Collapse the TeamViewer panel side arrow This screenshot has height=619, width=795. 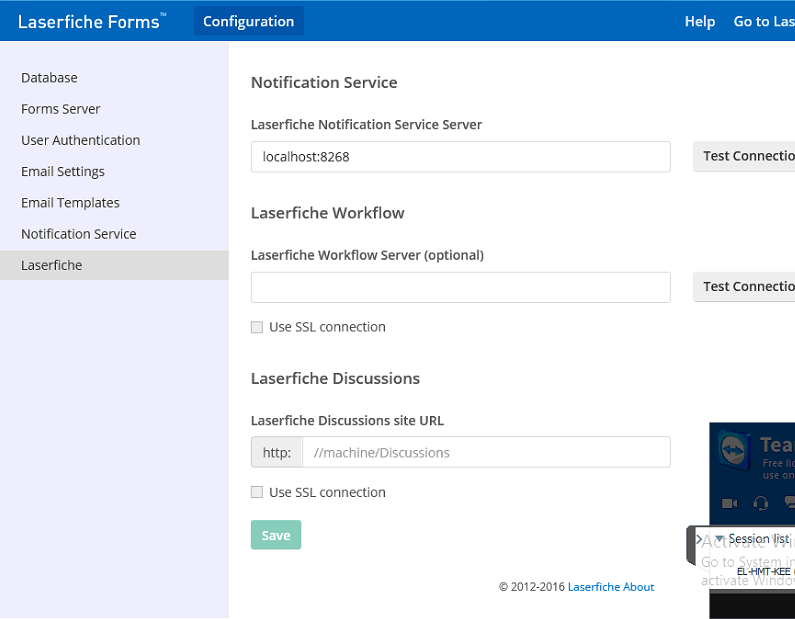pyautogui.click(x=698, y=539)
